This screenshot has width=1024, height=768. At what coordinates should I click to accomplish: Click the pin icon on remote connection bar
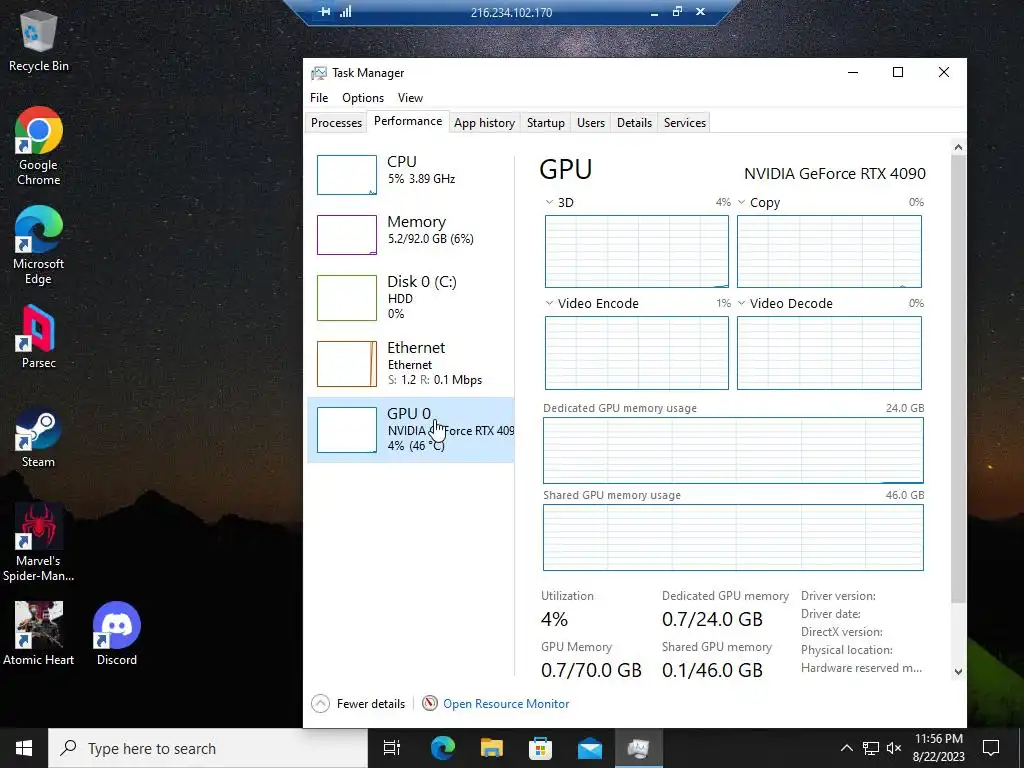point(325,12)
